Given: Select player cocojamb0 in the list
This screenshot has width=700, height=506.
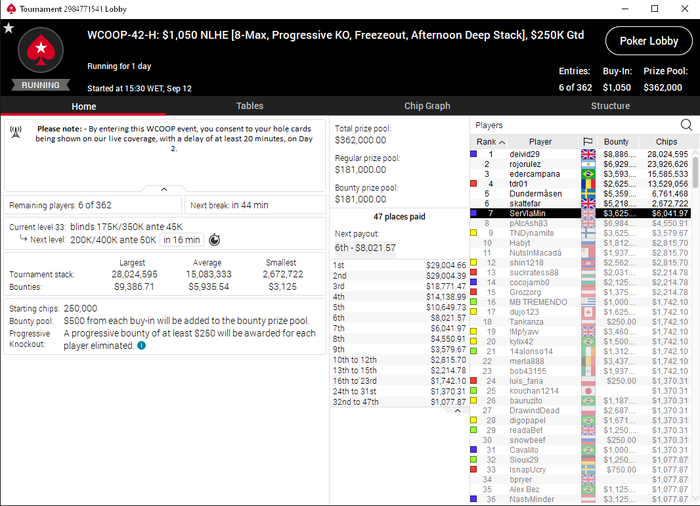Looking at the screenshot, I should (x=580, y=282).
